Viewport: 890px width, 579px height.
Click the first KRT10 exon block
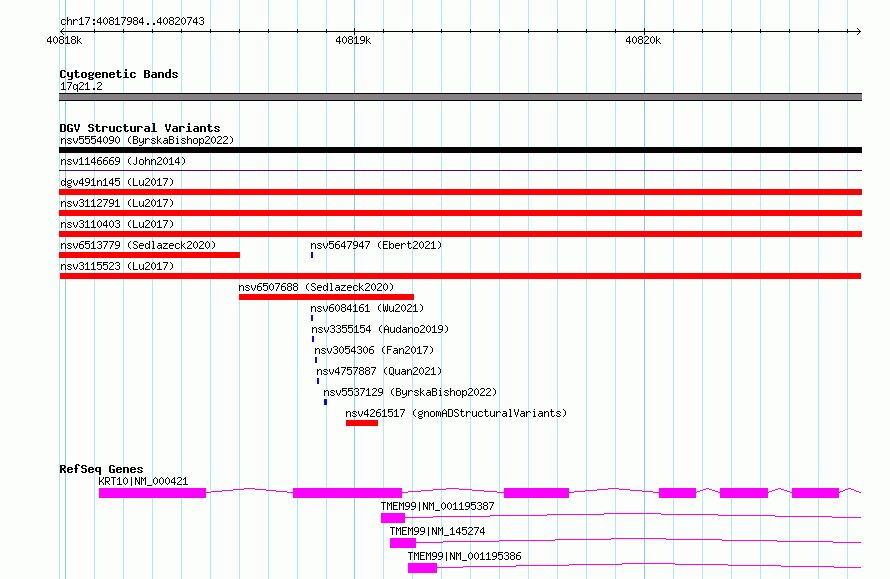coord(152,493)
